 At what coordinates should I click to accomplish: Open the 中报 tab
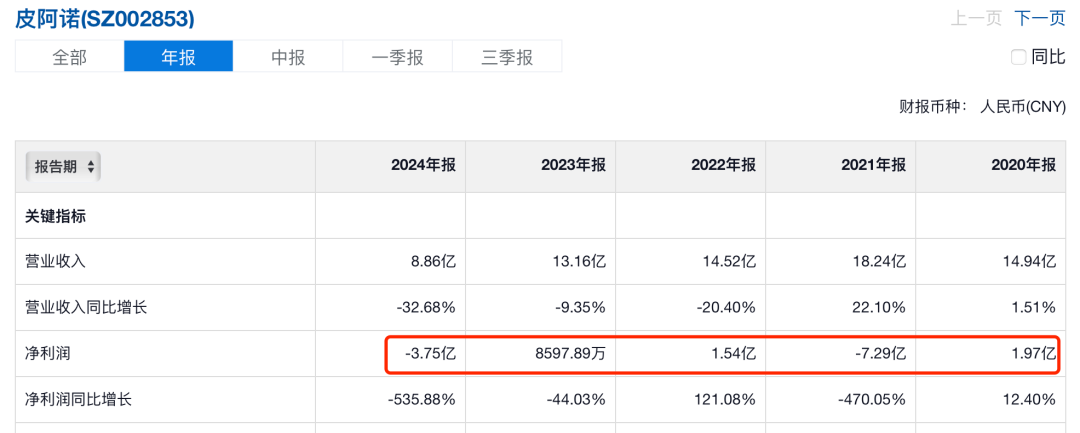pyautogui.click(x=288, y=57)
